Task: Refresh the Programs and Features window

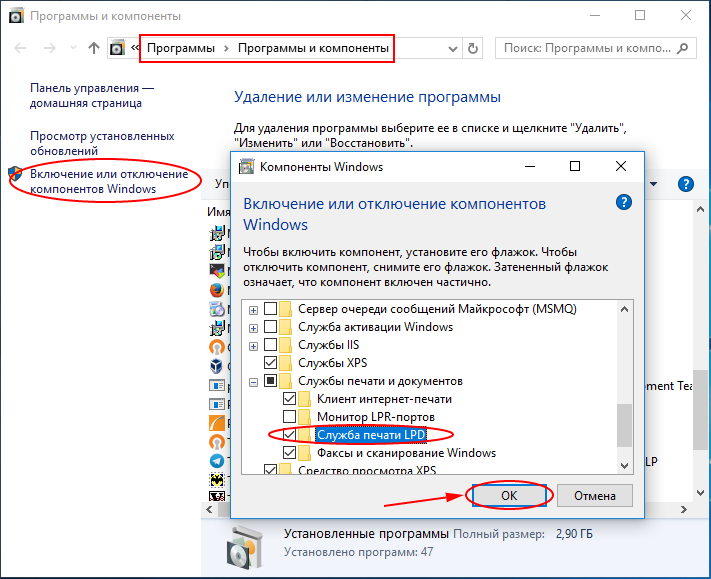Action: click(472, 48)
